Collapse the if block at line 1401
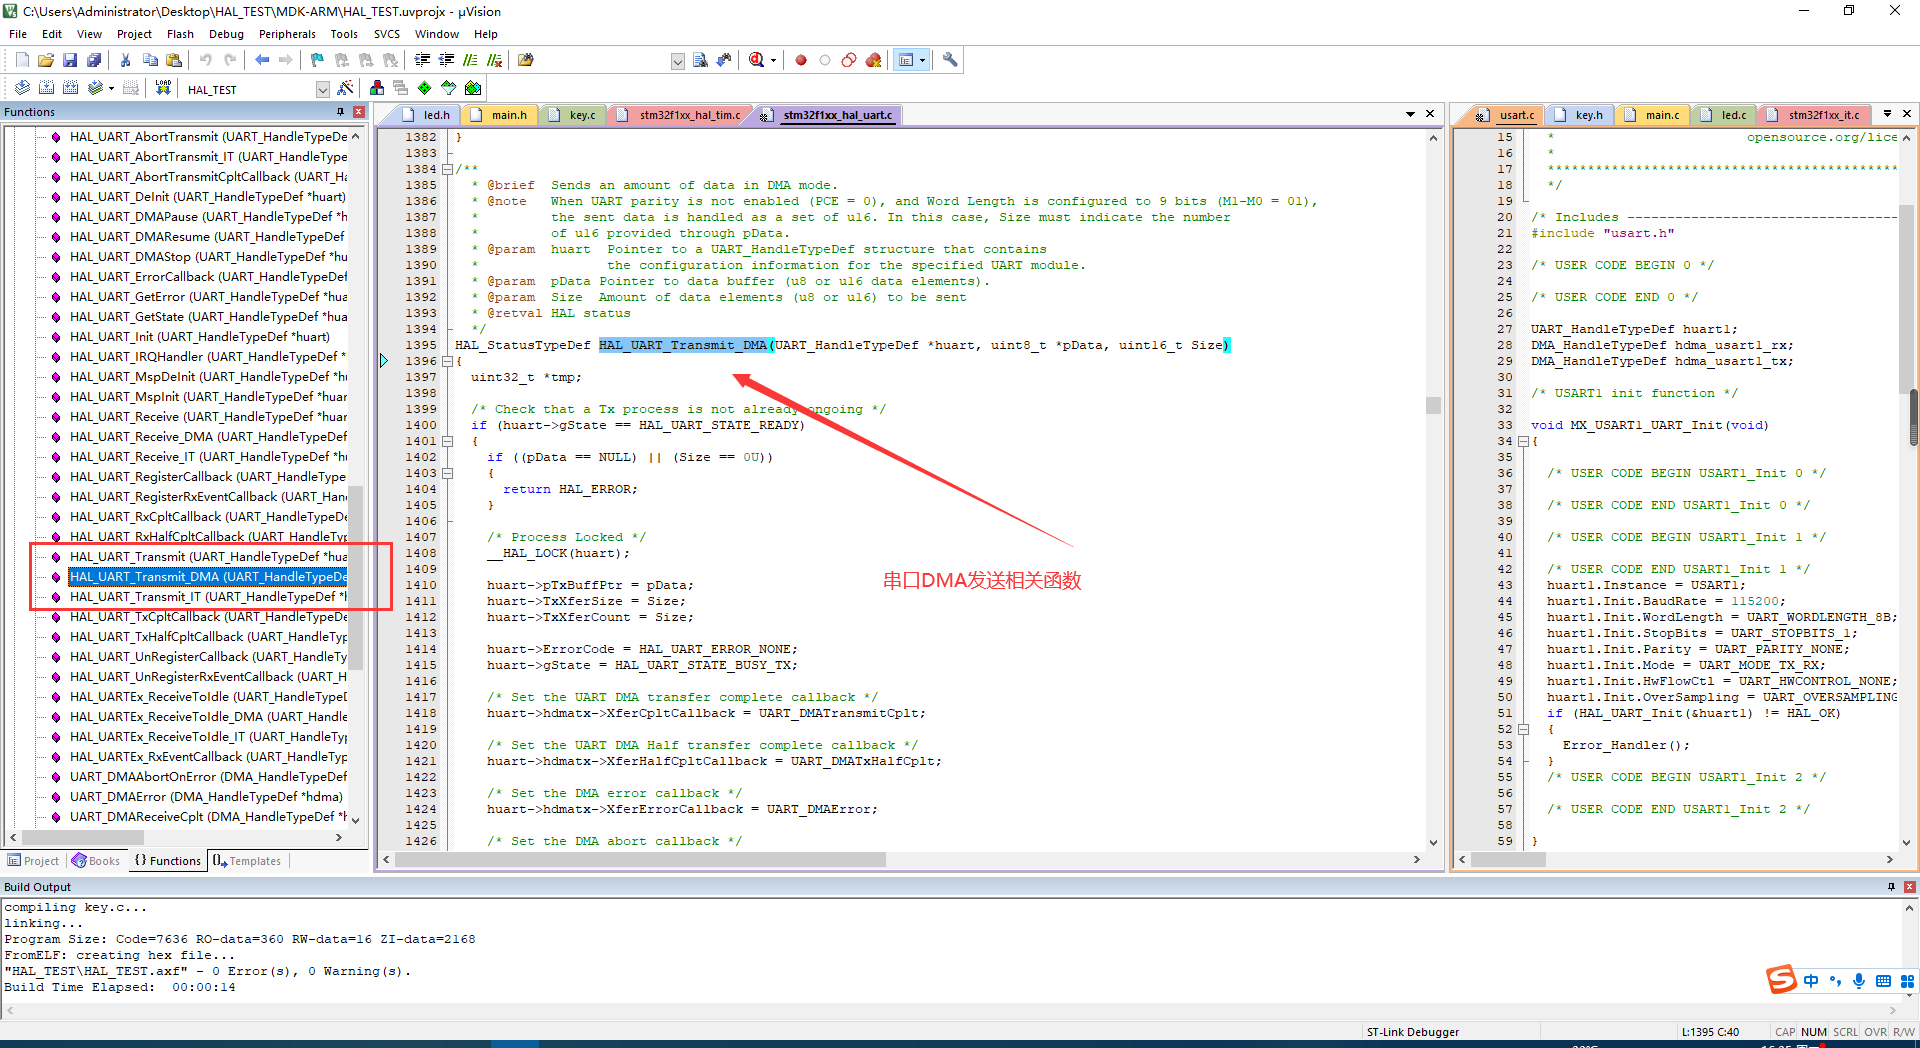The height and width of the screenshot is (1048, 1920). (448, 441)
